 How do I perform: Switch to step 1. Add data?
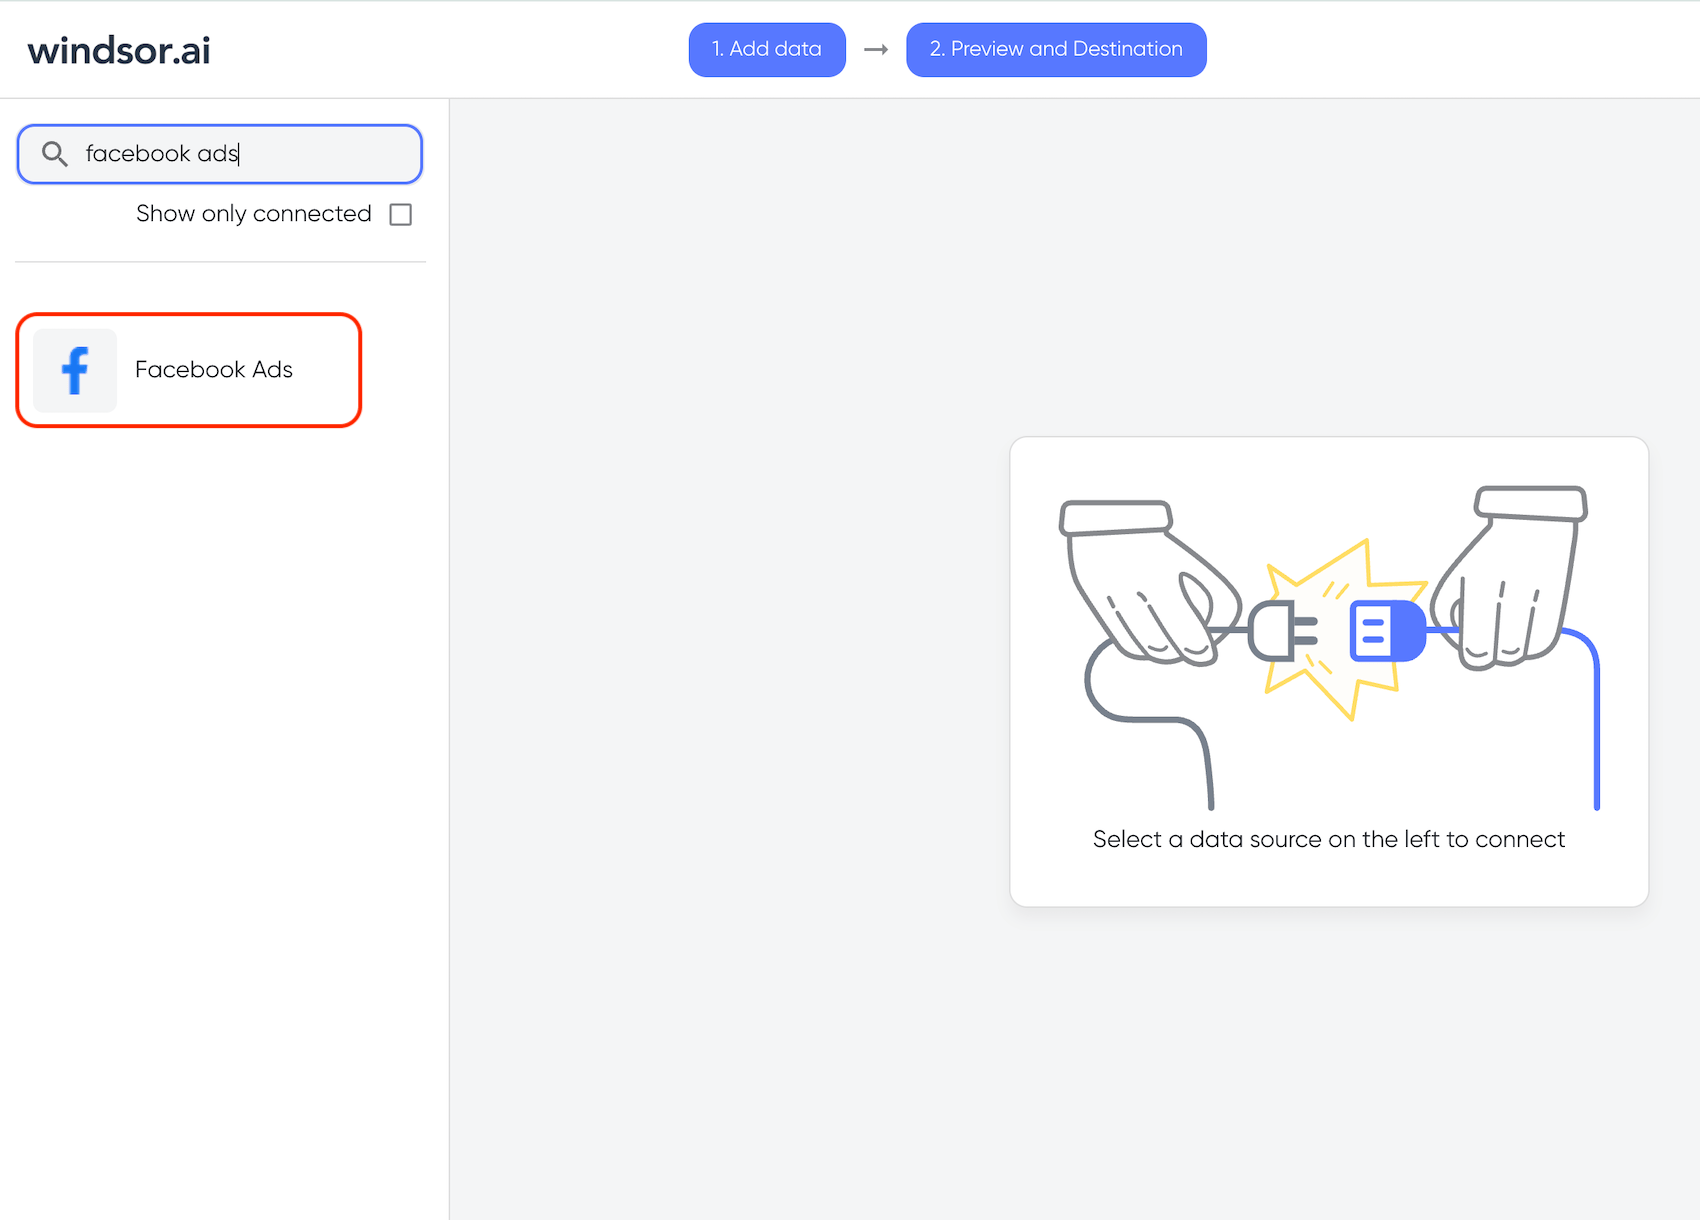tap(766, 49)
